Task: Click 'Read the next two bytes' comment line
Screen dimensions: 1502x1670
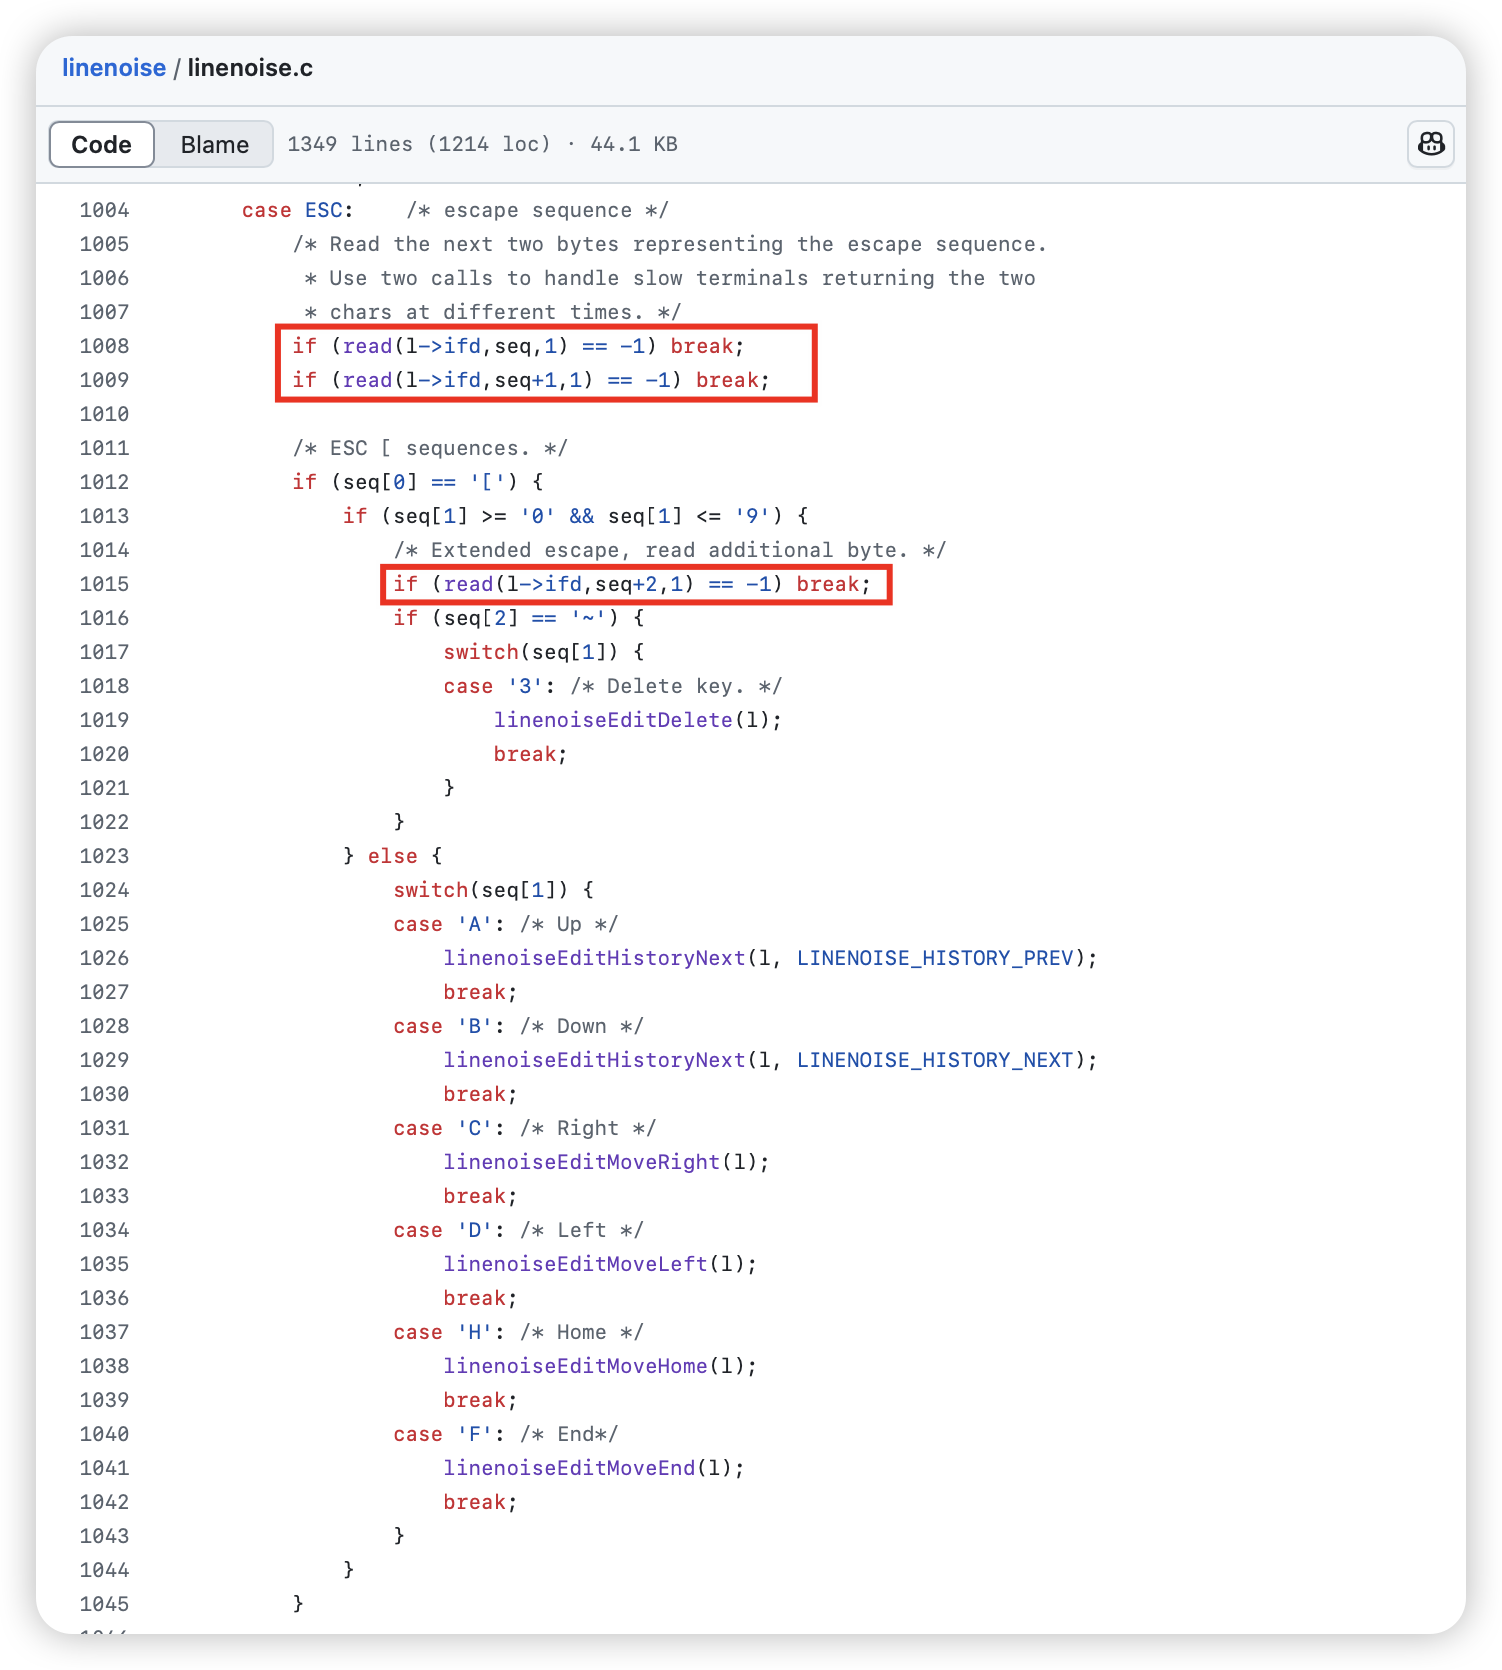Action: pyautogui.click(x=670, y=244)
